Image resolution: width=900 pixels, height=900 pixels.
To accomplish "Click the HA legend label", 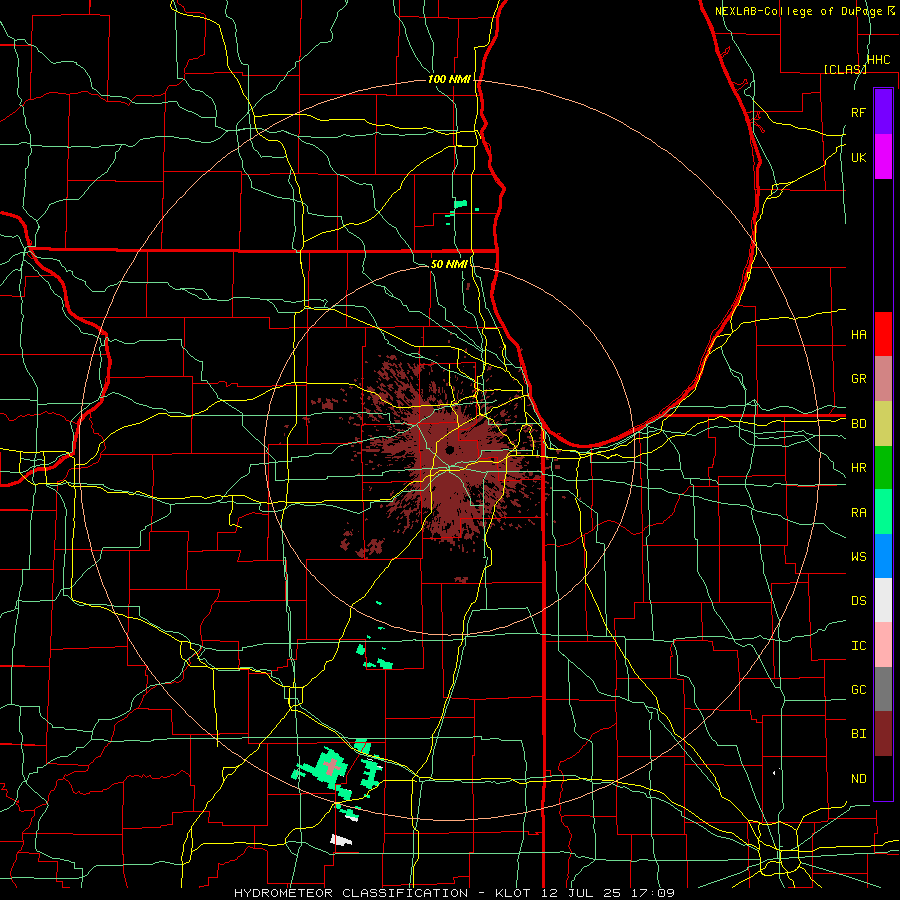I will coord(858,335).
